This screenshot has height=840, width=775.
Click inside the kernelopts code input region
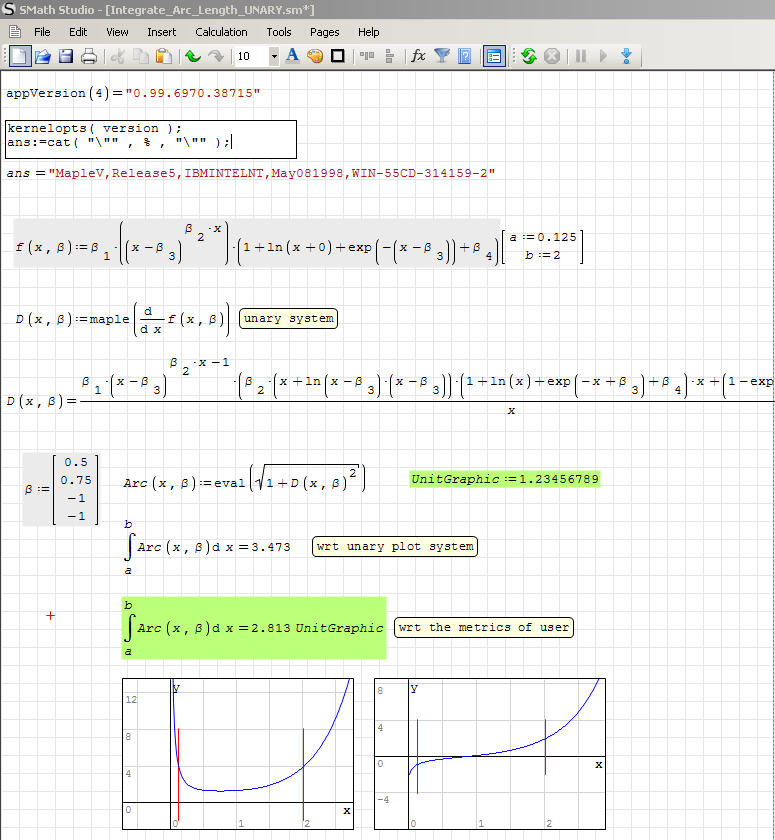(x=150, y=139)
